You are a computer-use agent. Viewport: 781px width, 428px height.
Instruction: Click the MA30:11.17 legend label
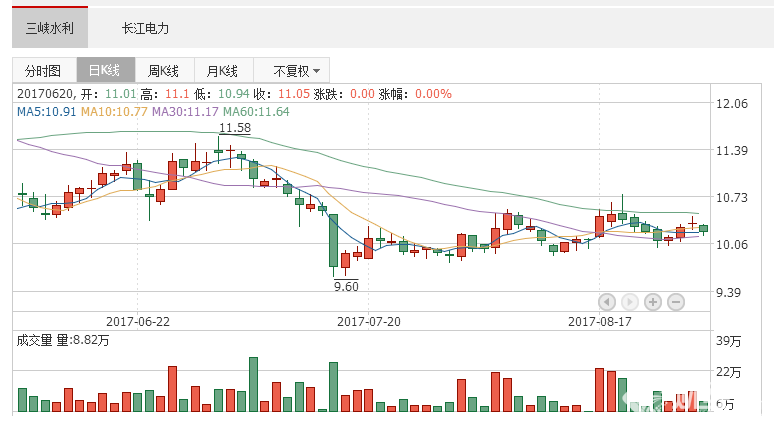pyautogui.click(x=185, y=112)
